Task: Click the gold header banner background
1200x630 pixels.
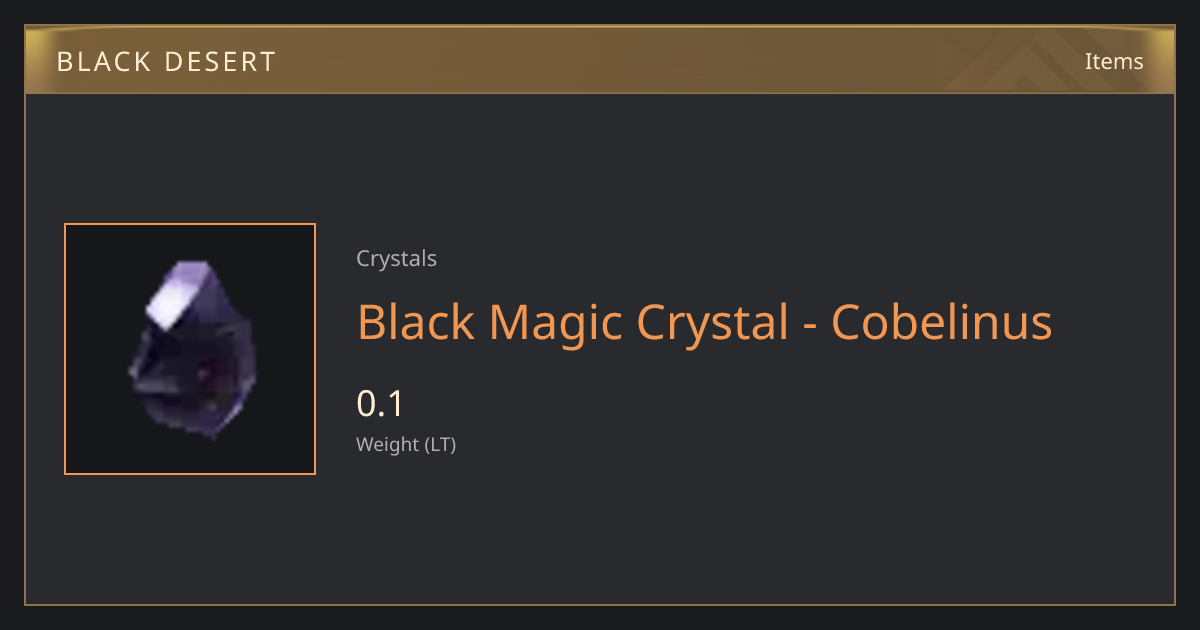Action: point(600,61)
